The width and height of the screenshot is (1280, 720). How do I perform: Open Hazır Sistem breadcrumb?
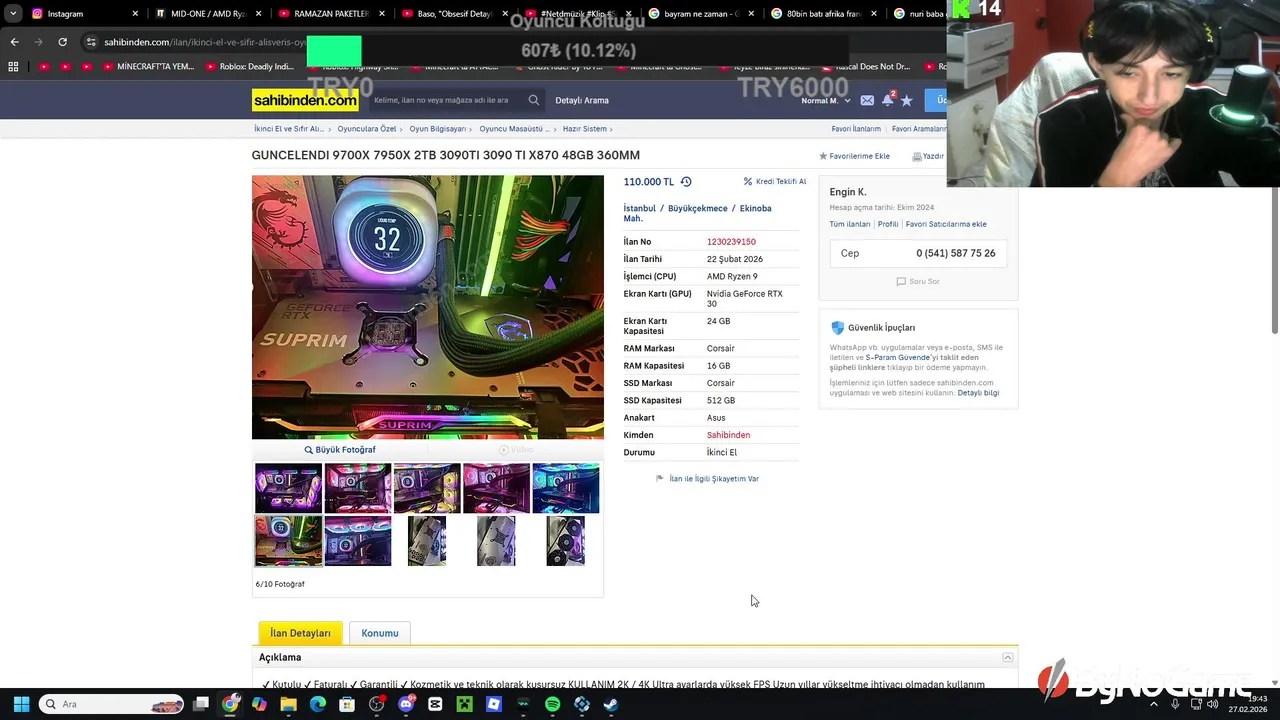585,129
